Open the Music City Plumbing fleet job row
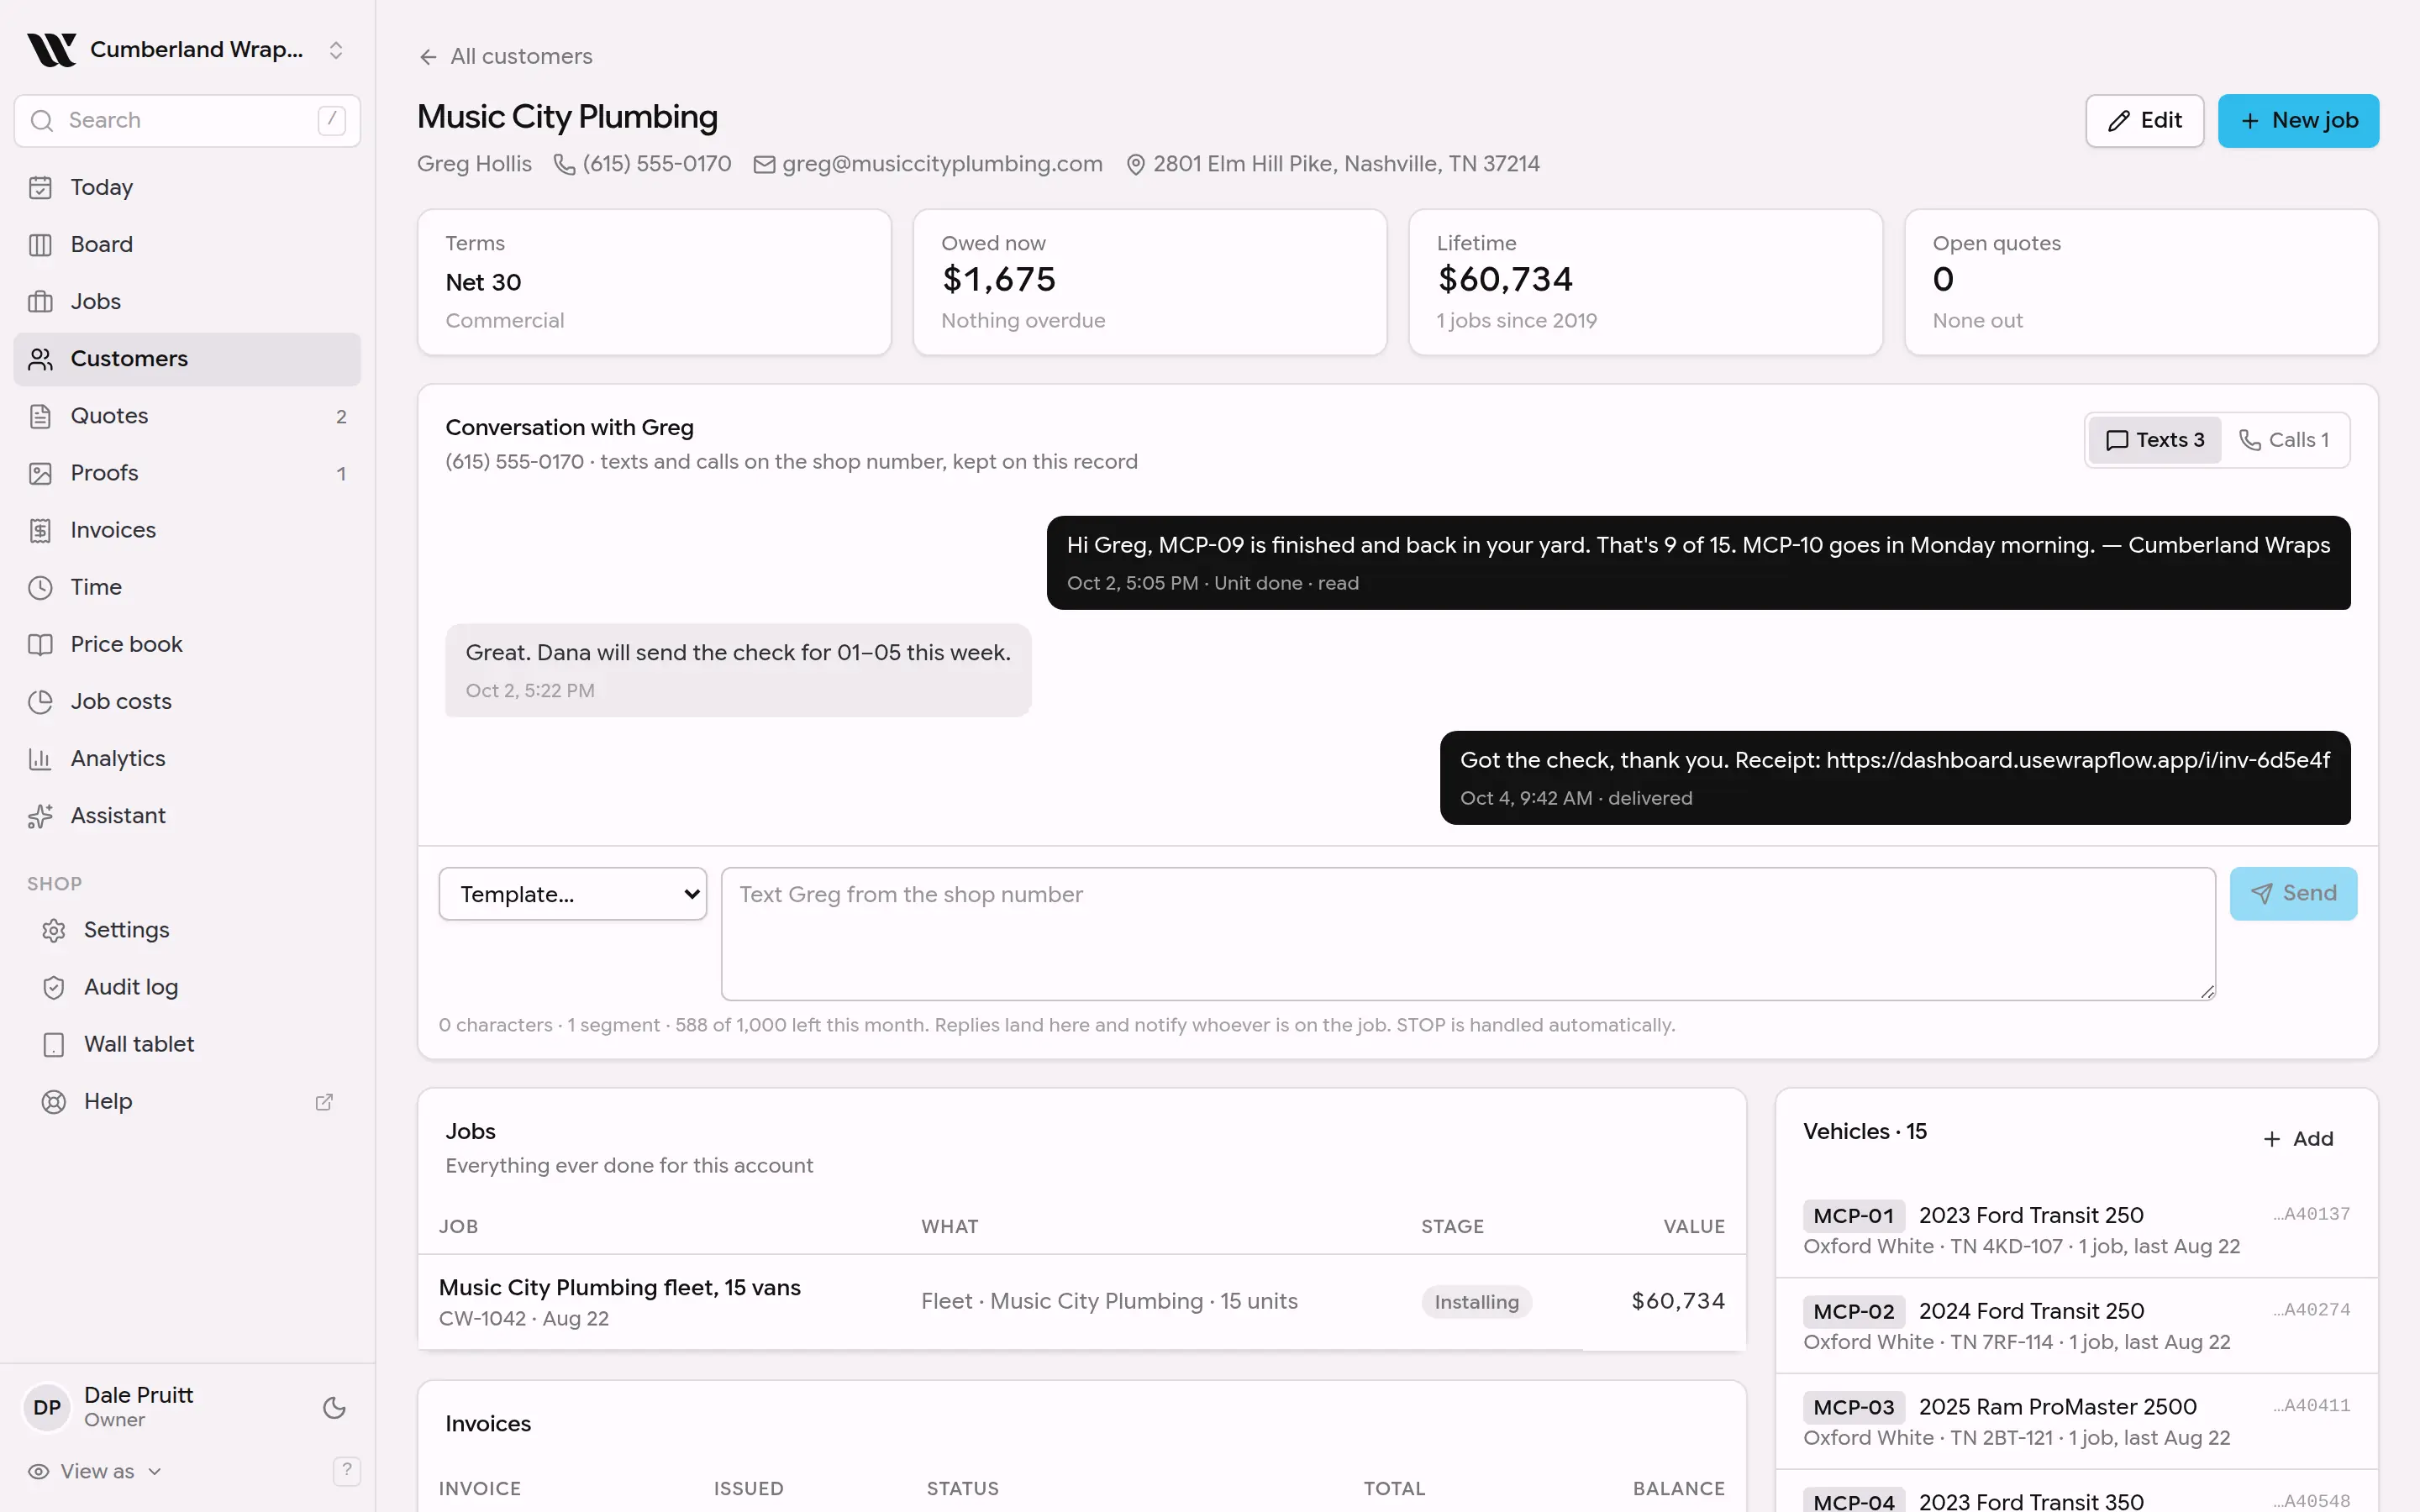 click(x=1082, y=1302)
